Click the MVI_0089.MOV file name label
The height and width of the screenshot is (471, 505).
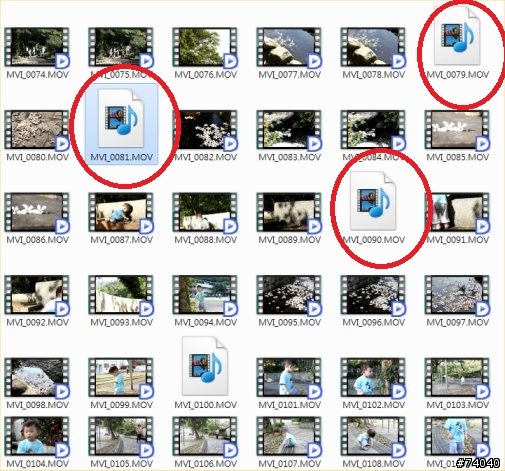click(289, 240)
